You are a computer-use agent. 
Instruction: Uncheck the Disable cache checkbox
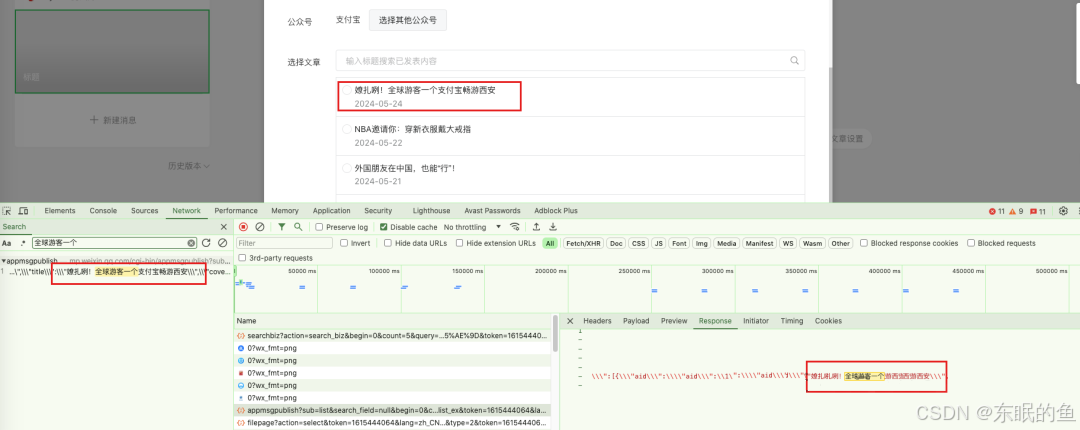[384, 227]
